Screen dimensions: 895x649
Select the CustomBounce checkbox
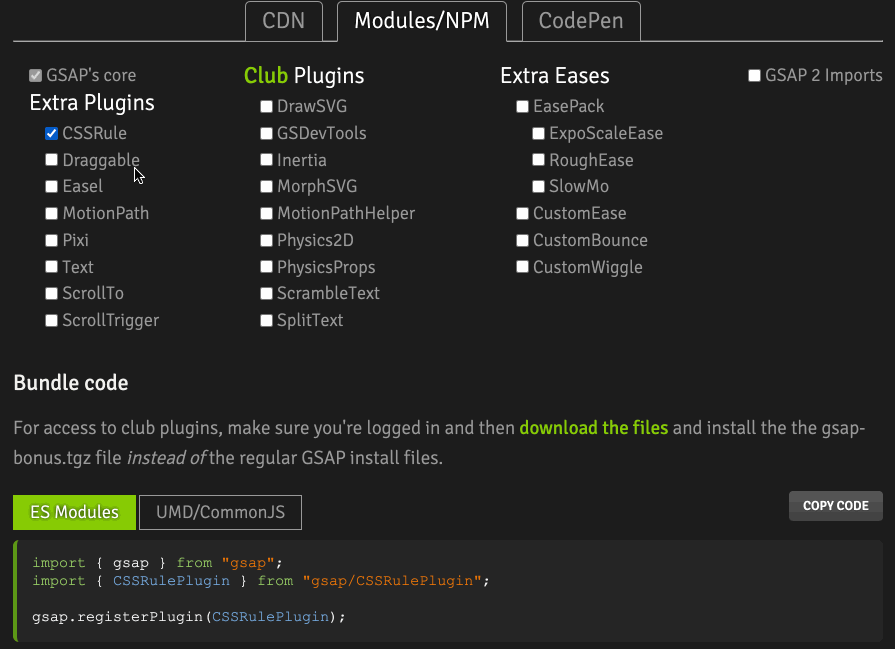tap(522, 240)
